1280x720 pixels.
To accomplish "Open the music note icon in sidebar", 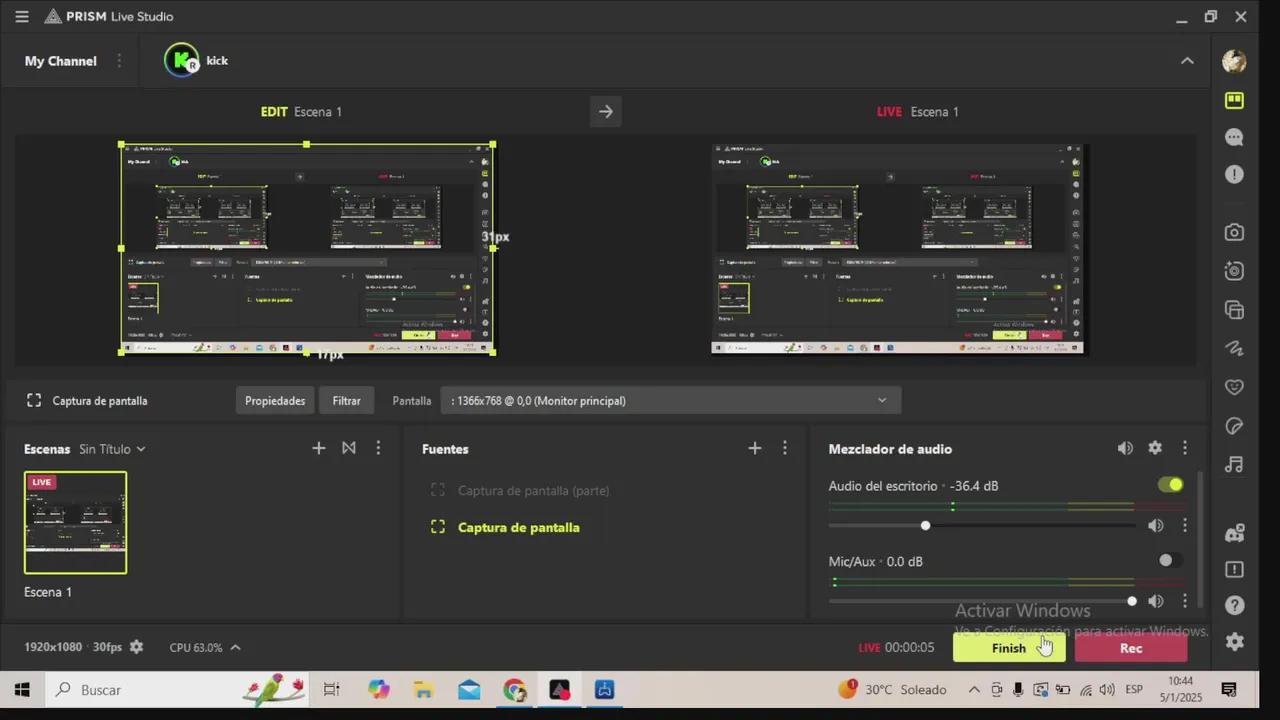I will click(x=1234, y=464).
